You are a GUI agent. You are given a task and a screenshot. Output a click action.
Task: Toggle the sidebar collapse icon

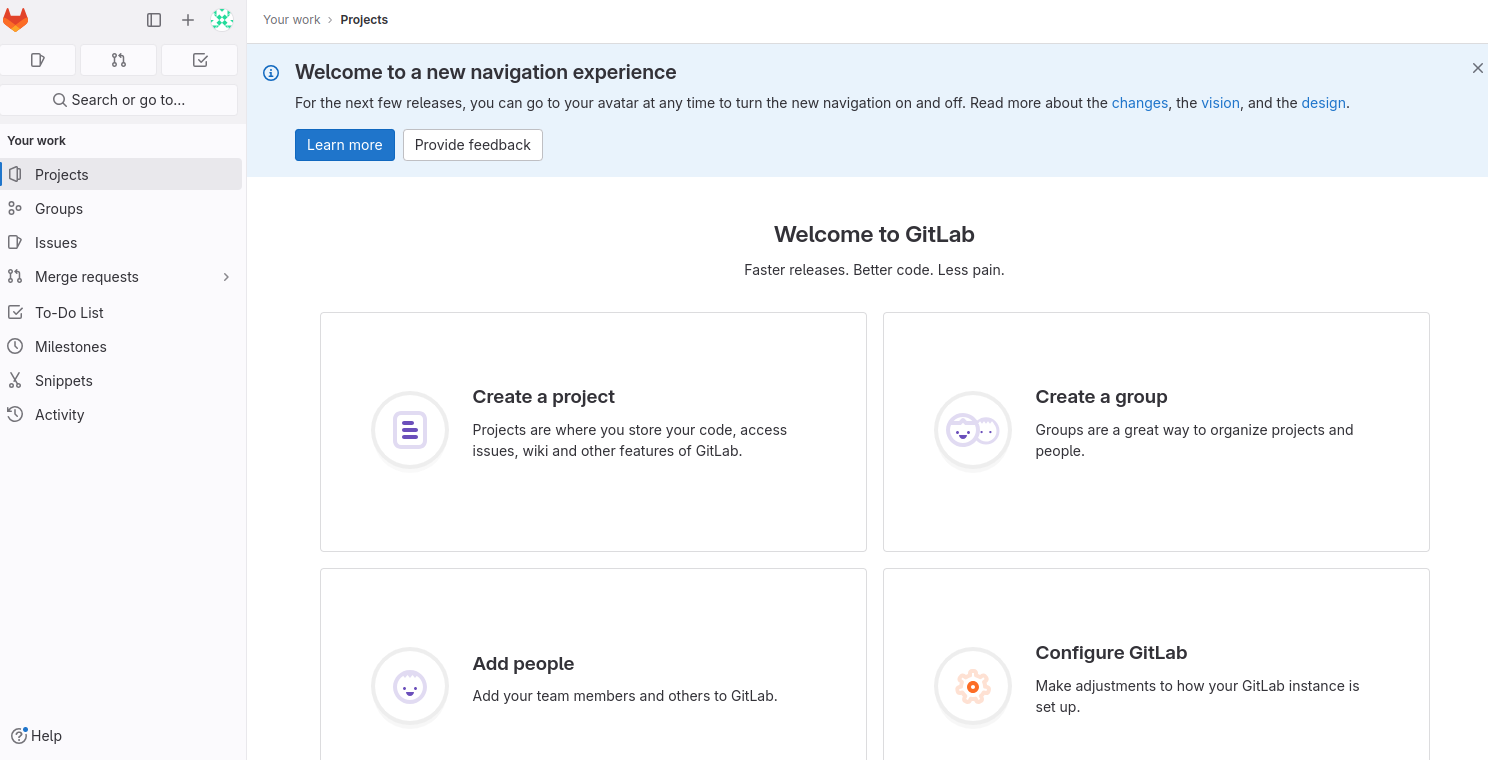pos(154,20)
